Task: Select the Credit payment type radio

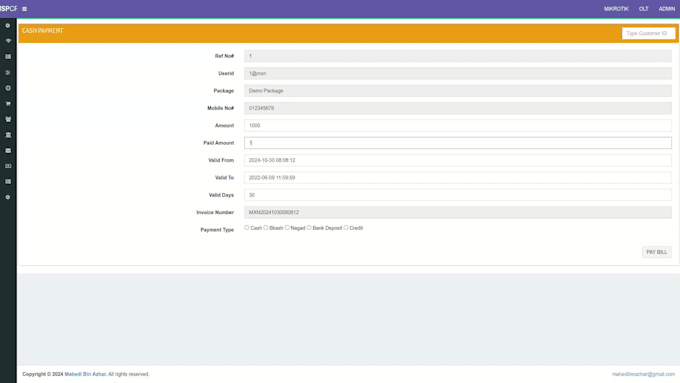Action: tap(346, 228)
